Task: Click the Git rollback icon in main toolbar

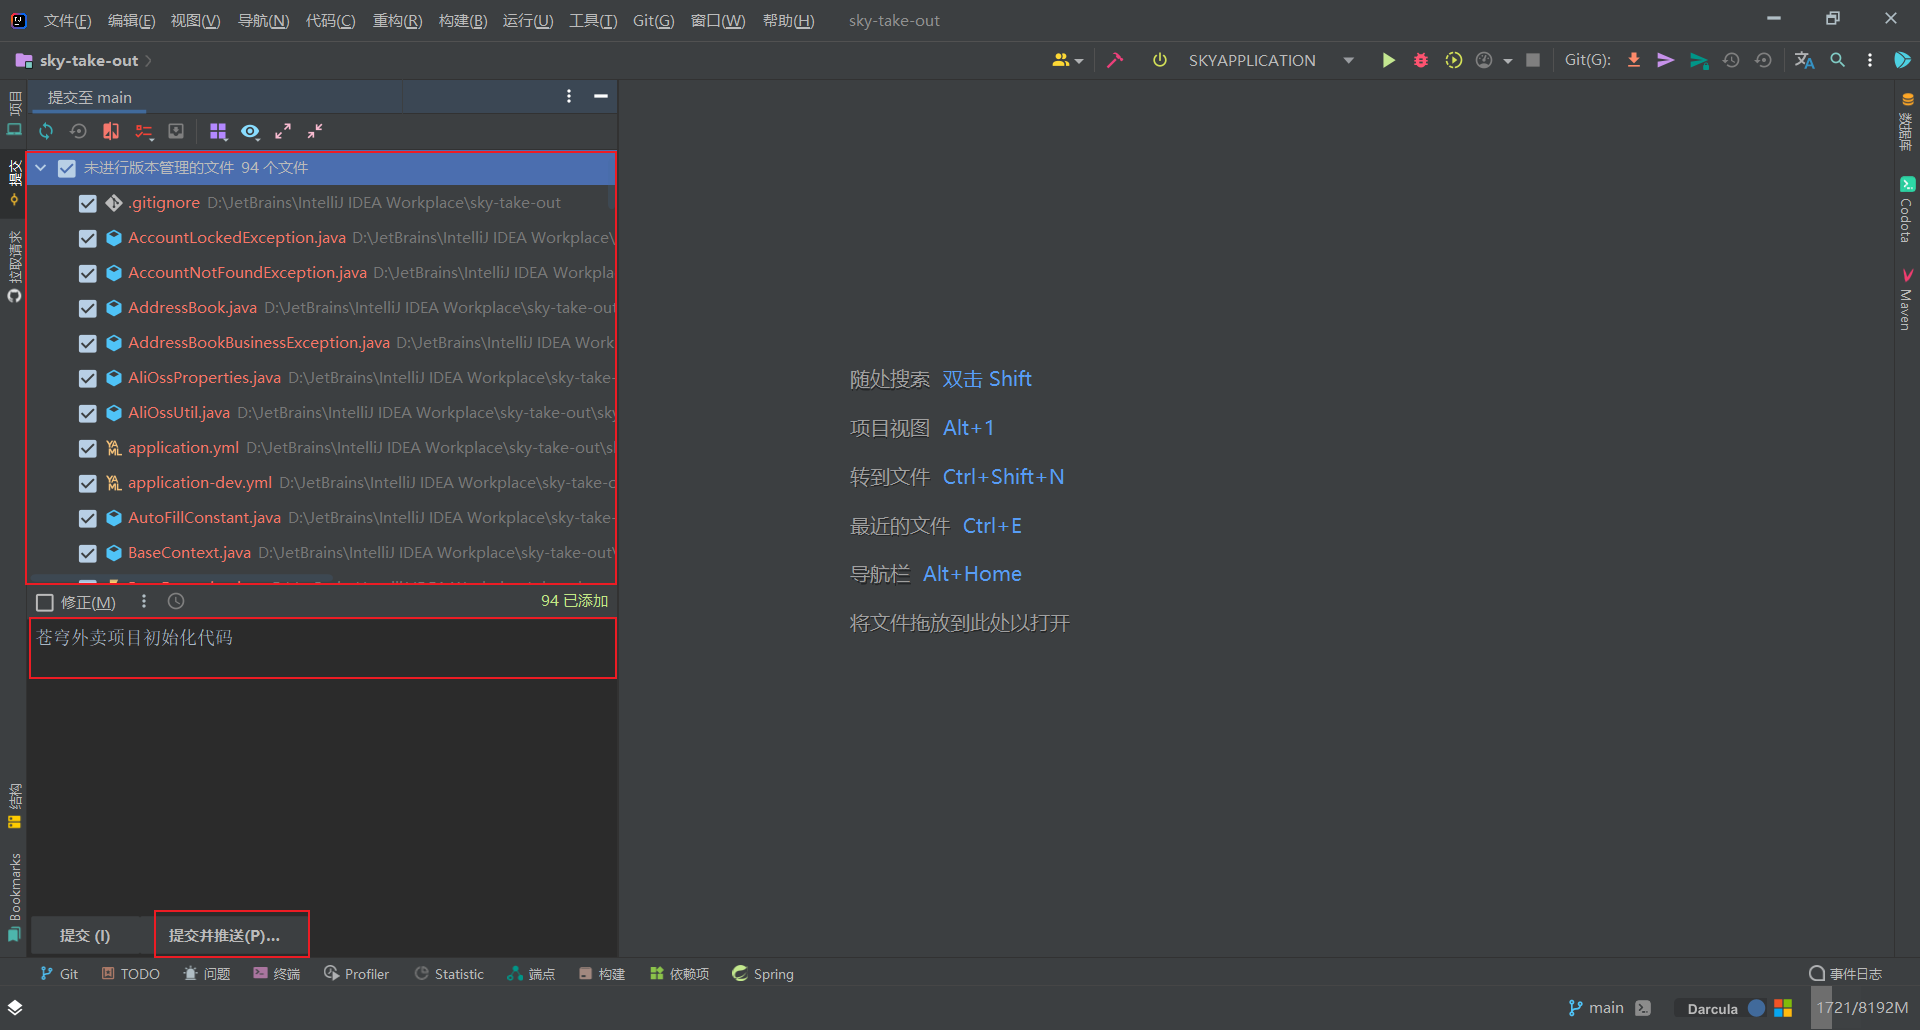Action: (x=1763, y=60)
